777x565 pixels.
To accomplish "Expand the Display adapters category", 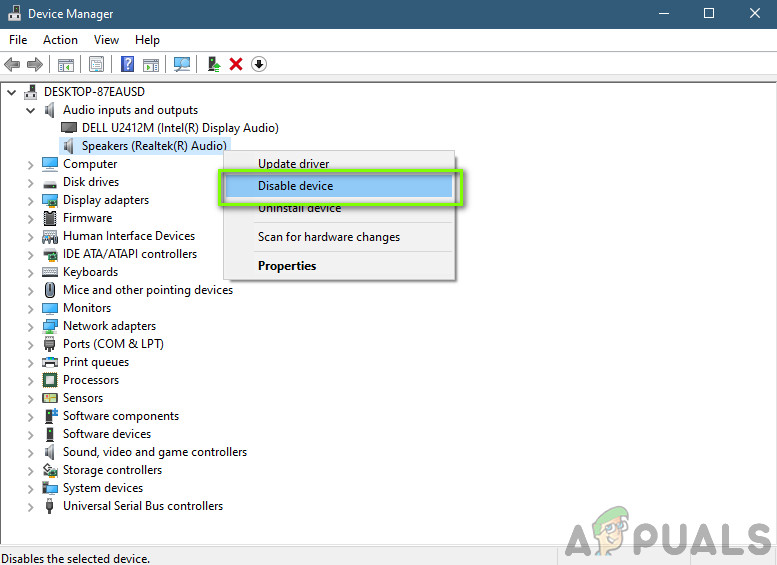I will (x=31, y=201).
